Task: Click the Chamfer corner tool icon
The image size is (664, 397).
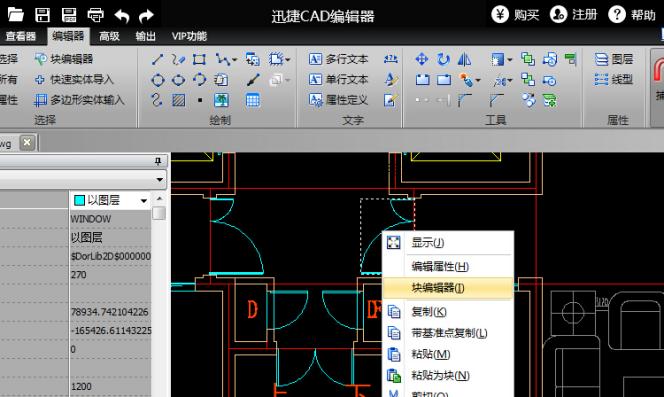Action: (496, 100)
